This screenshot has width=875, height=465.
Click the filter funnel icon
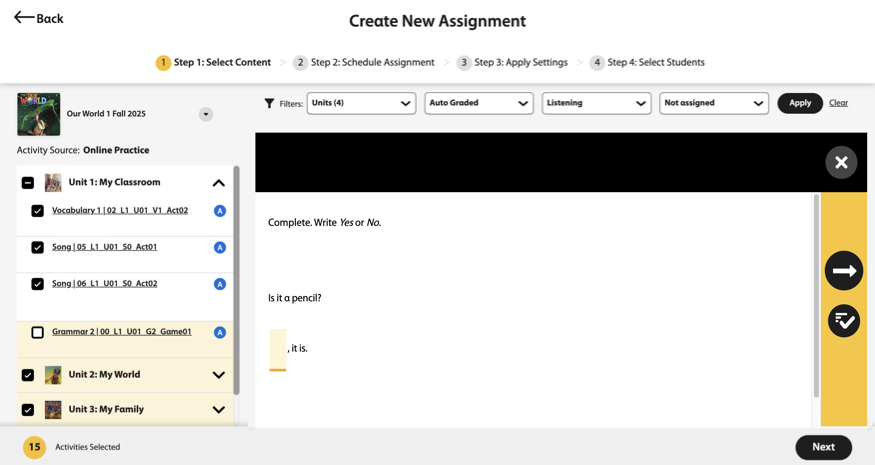pyautogui.click(x=269, y=103)
